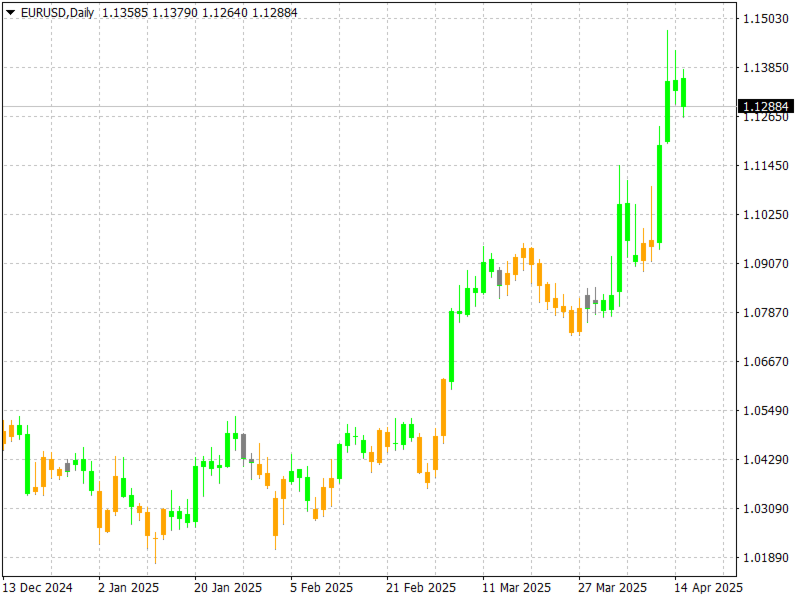The height and width of the screenshot is (600, 800).
Task: Click the 1.10250 price axis label
Action: pyautogui.click(x=766, y=215)
